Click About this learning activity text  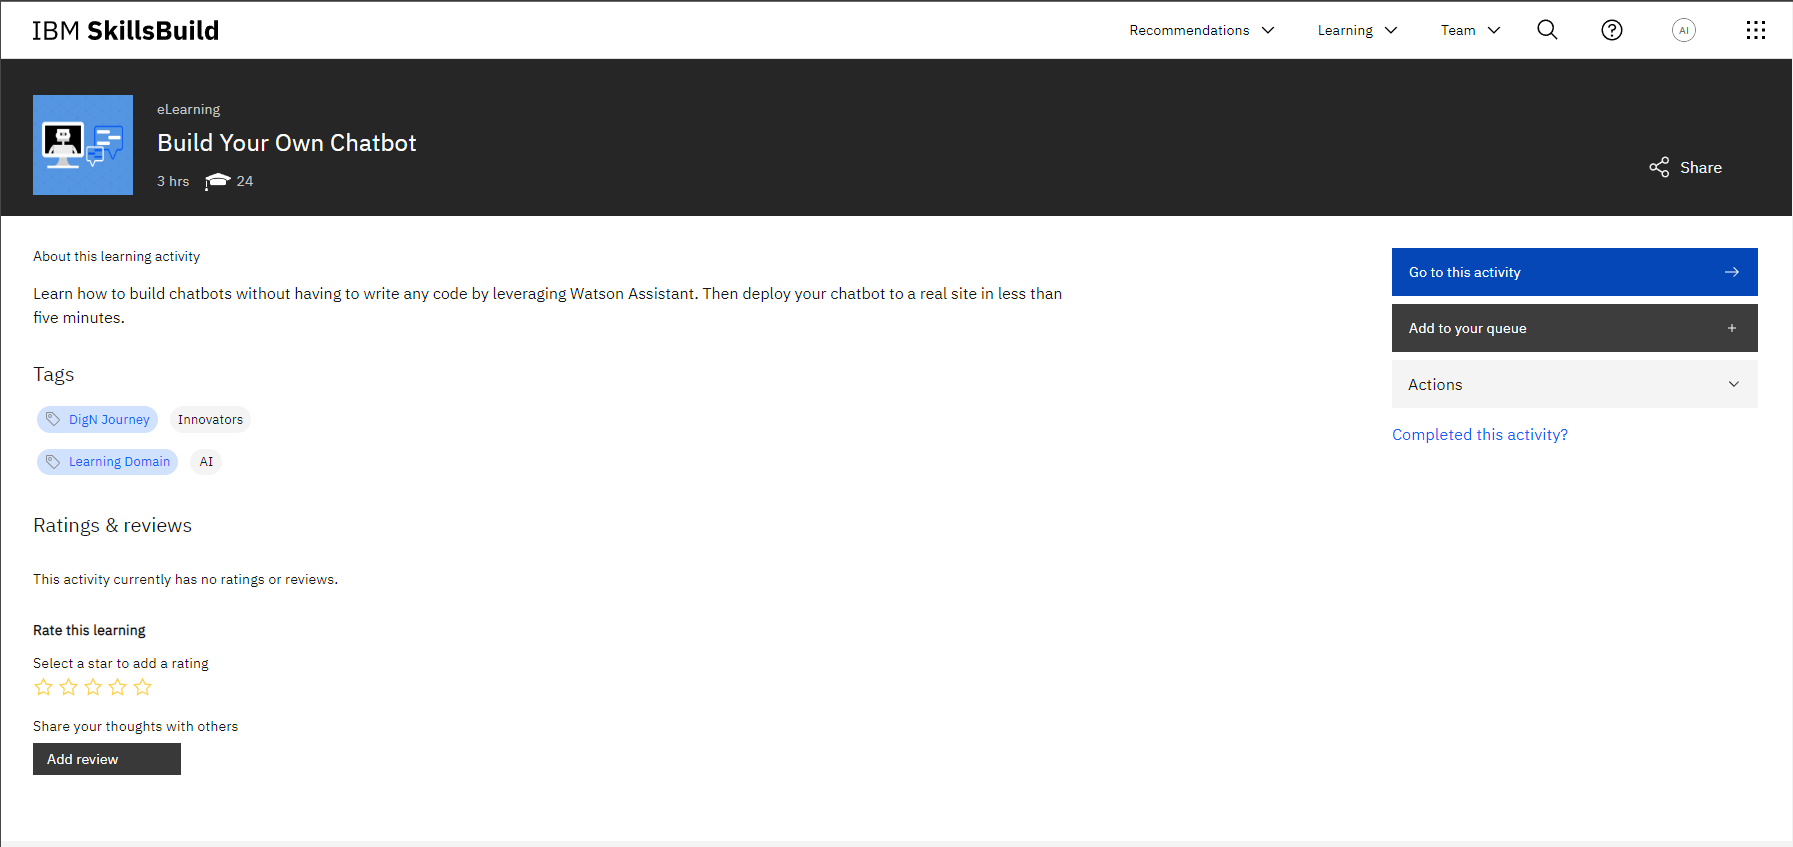[x=116, y=256]
